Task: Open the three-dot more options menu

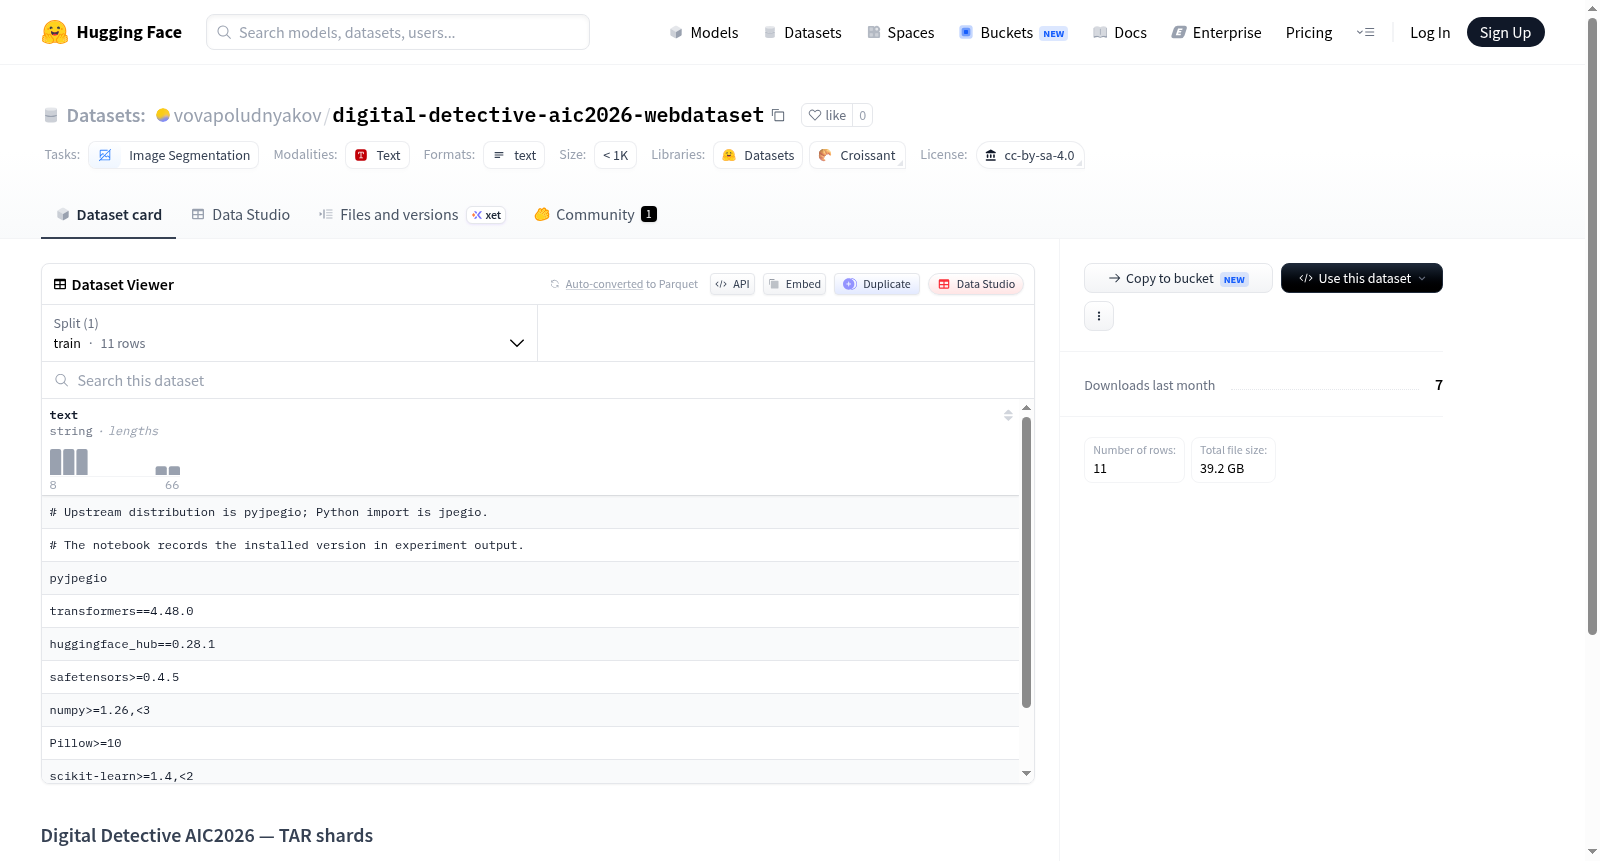Action: tap(1099, 316)
